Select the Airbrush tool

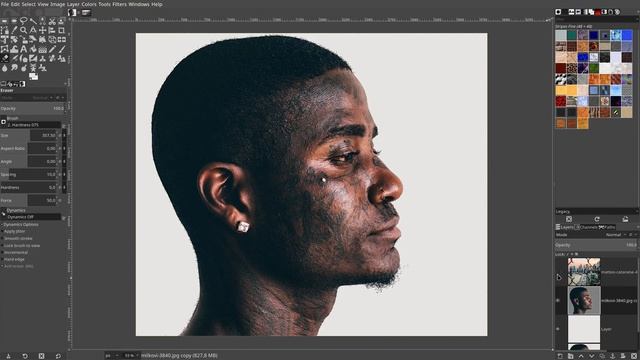[x=14, y=58]
